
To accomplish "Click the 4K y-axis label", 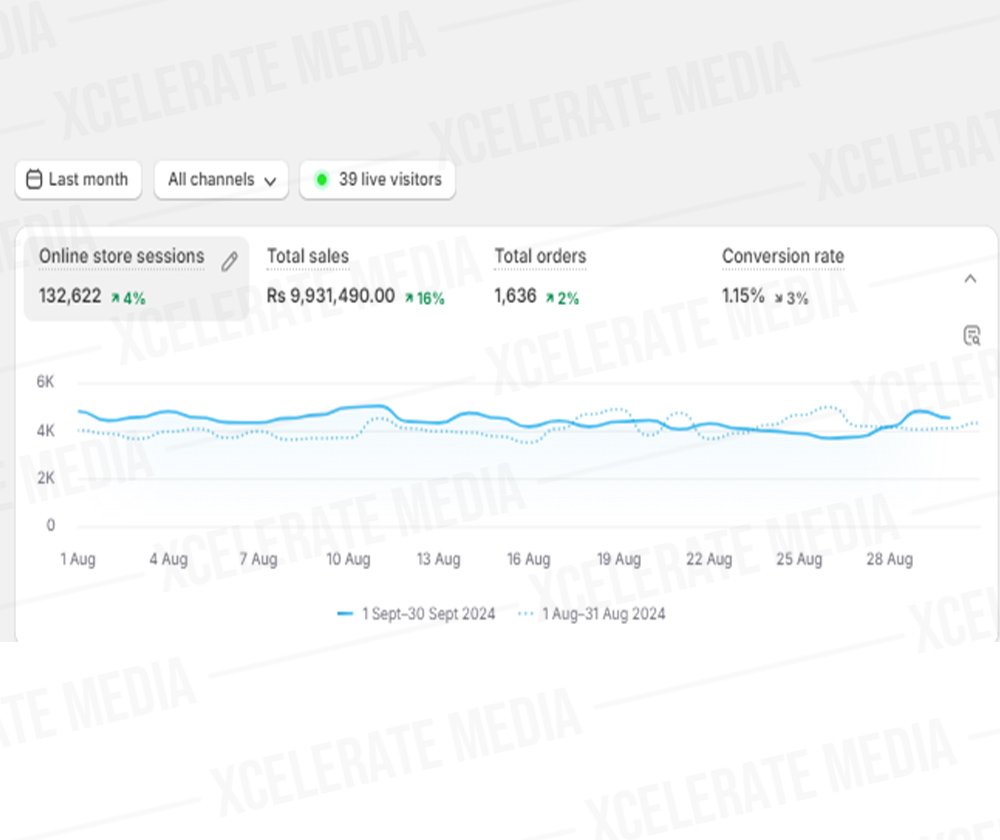I will [45, 431].
